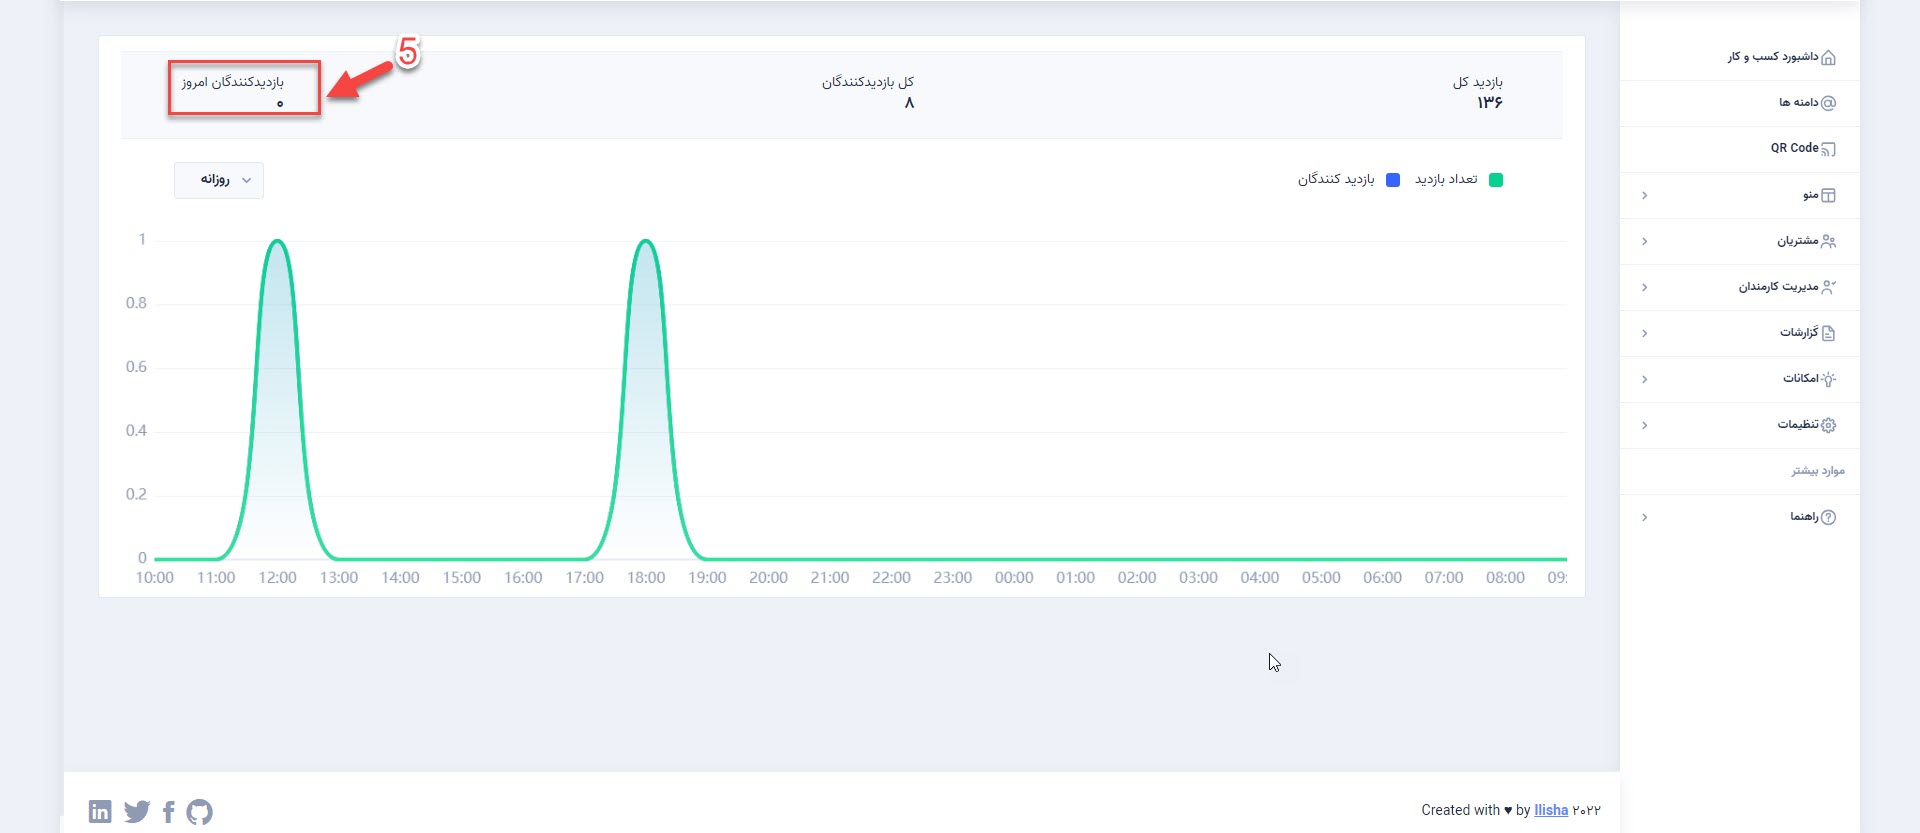Click the features lightbulb icon (امکانات)
Image resolution: width=1920 pixels, height=833 pixels.
(1829, 379)
